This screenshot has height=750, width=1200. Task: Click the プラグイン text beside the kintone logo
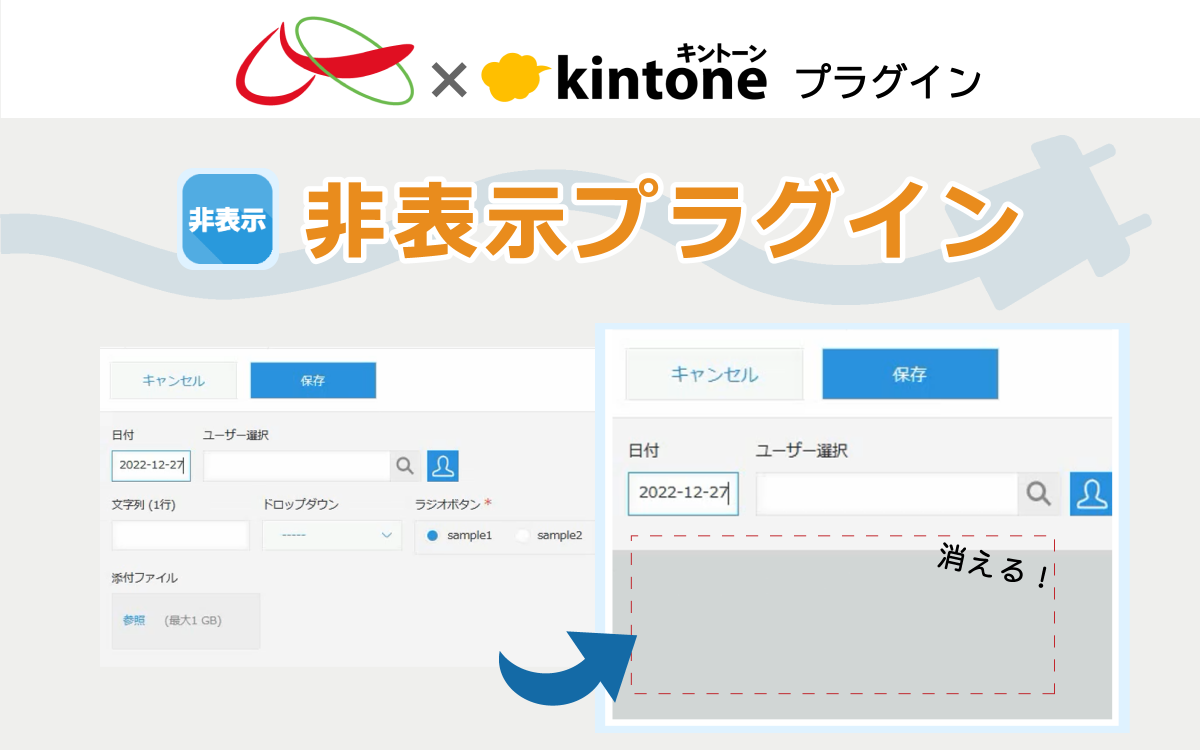pyautogui.click(x=888, y=82)
